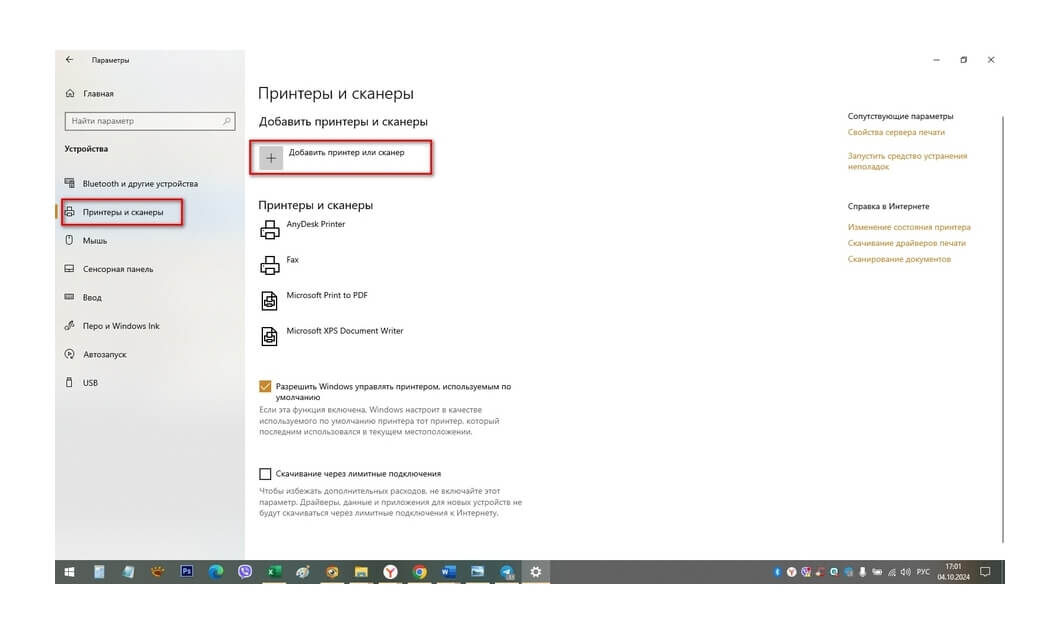The width and height of the screenshot is (1060, 634).
Task: Open File Explorer from the taskbar
Action: tap(361, 572)
